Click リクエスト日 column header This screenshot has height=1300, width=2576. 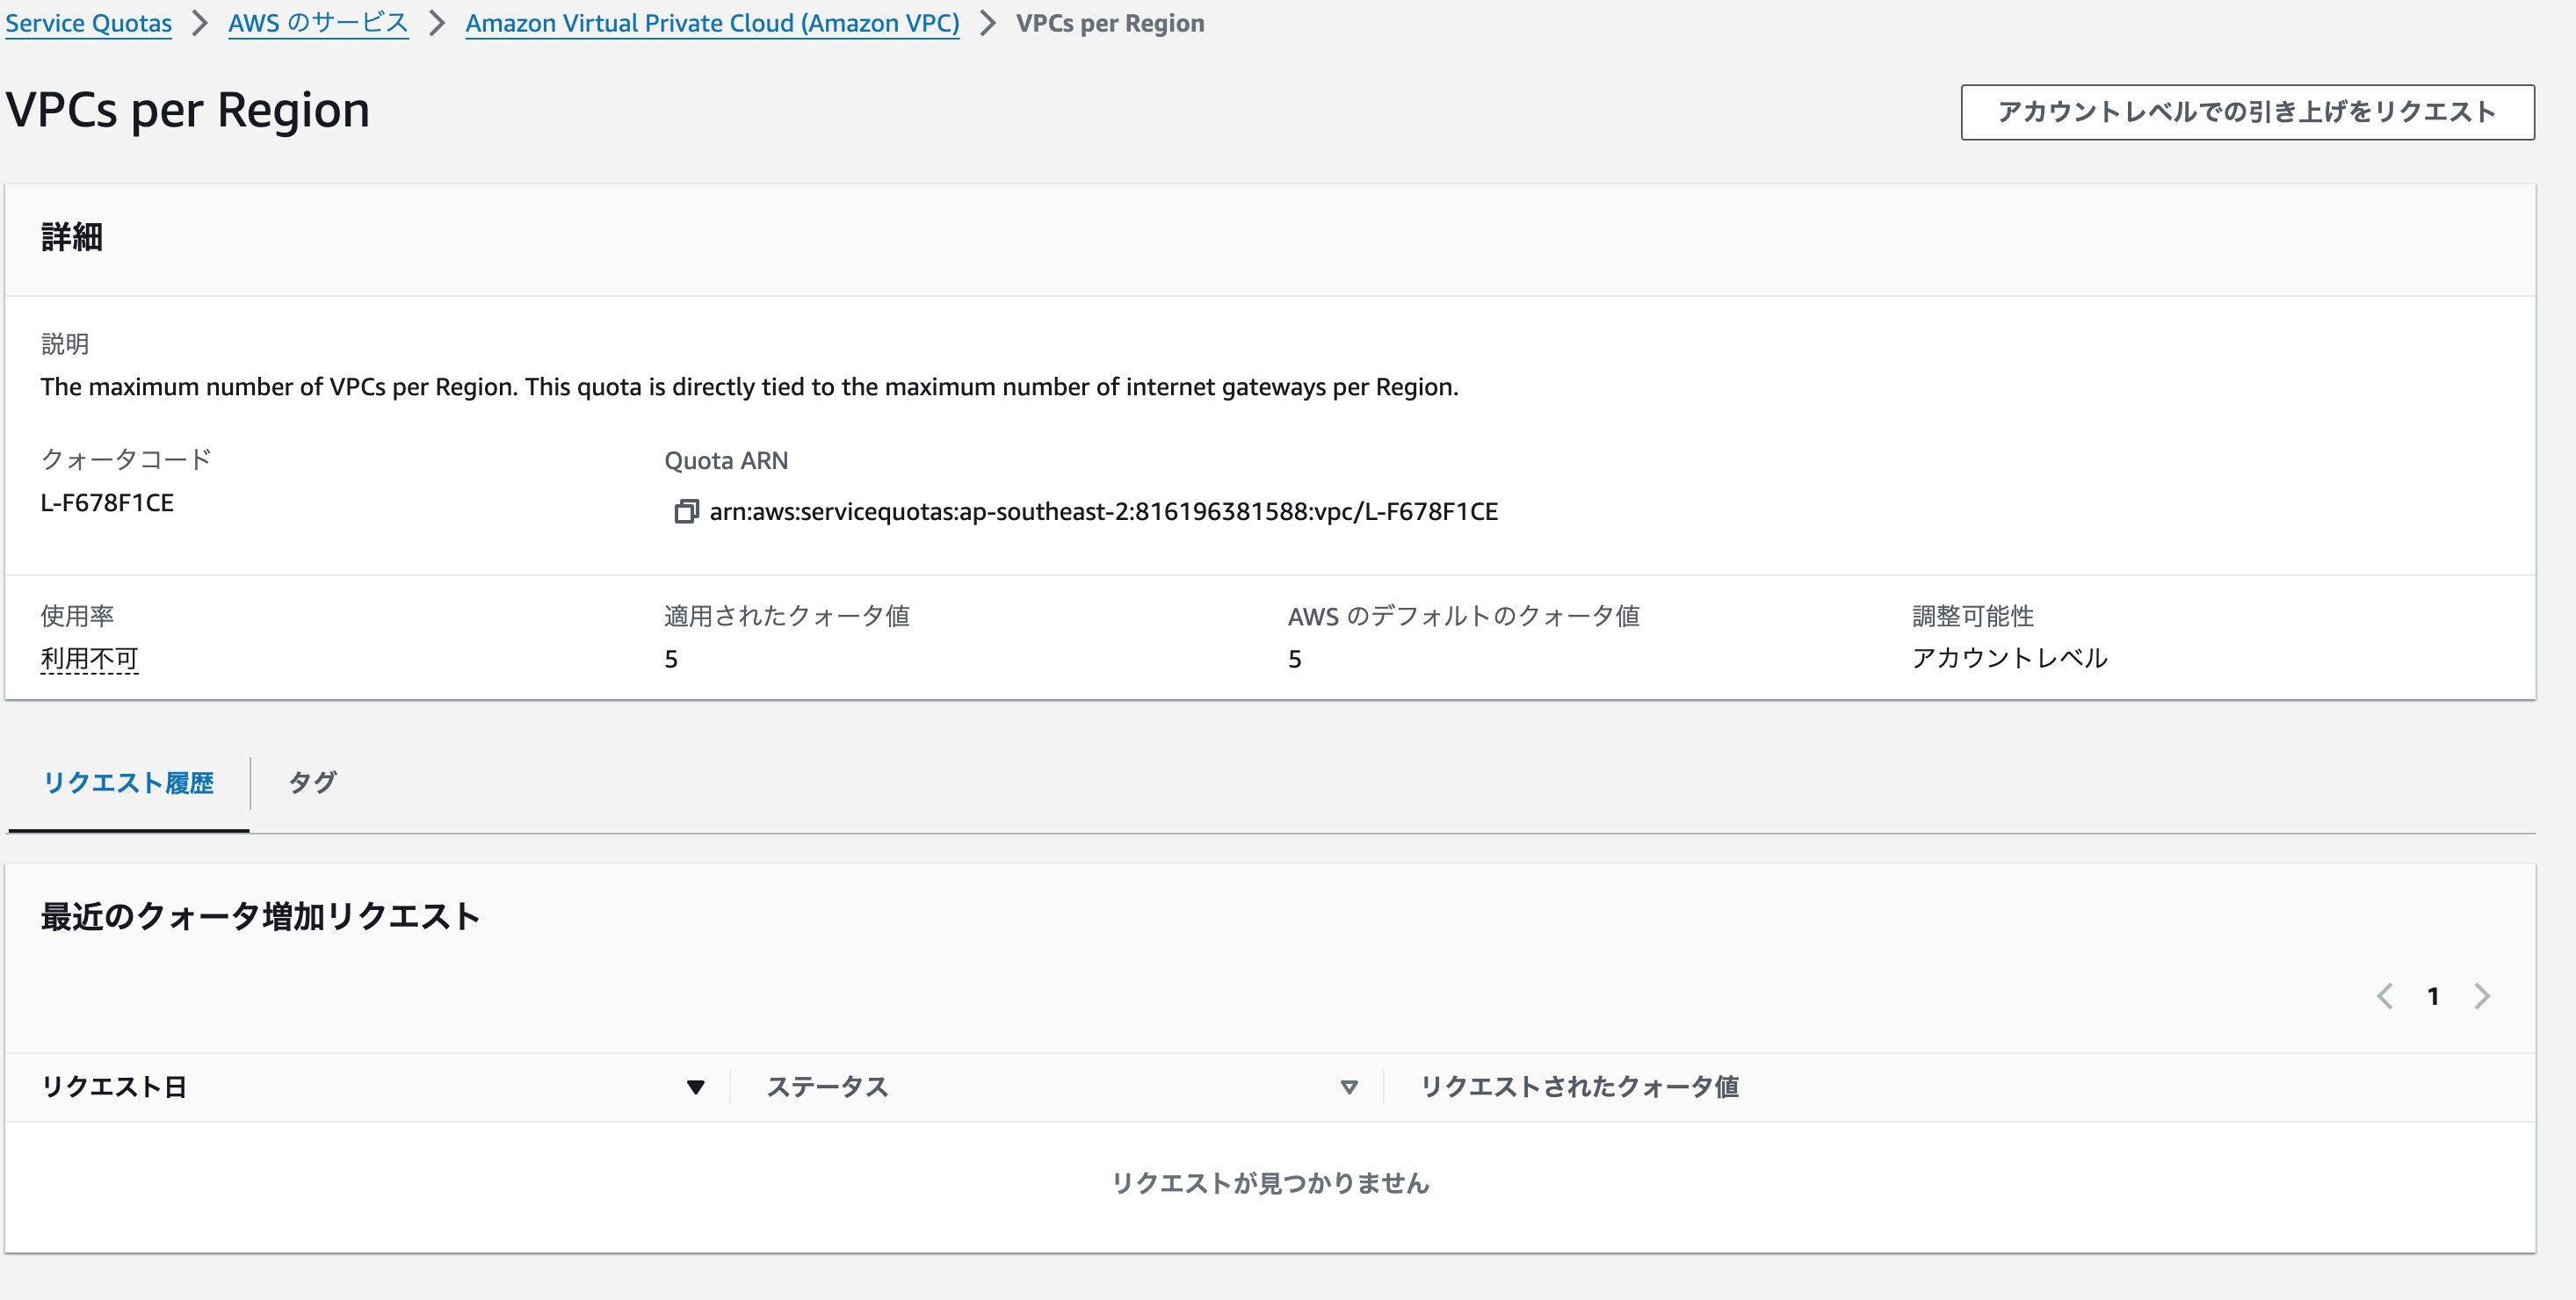114,1087
